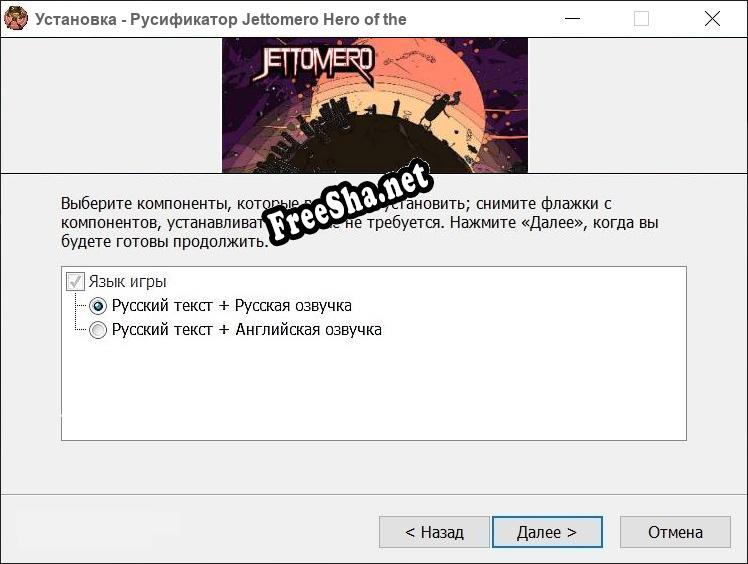The width and height of the screenshot is (748, 564).
Task: Toggle the Язык игры checkbox
Action: click(75, 282)
